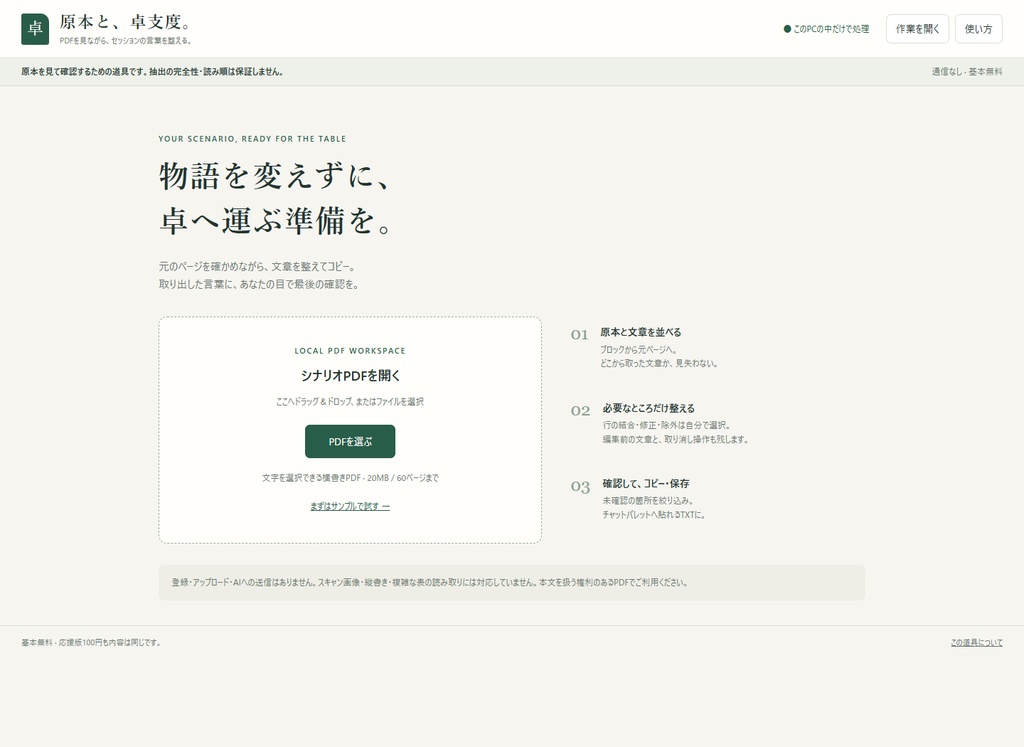
Task: Follow the まずはサンプルで試す link
Action: click(349, 506)
